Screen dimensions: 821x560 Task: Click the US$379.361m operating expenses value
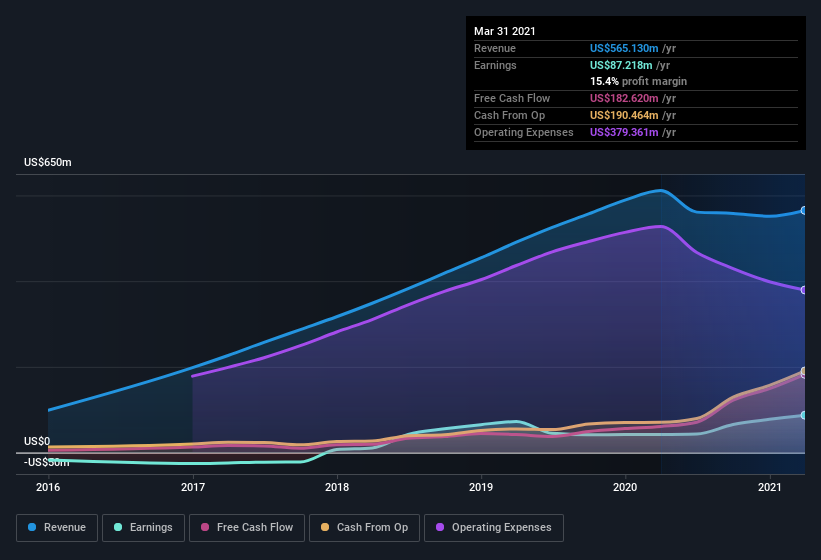pos(624,132)
